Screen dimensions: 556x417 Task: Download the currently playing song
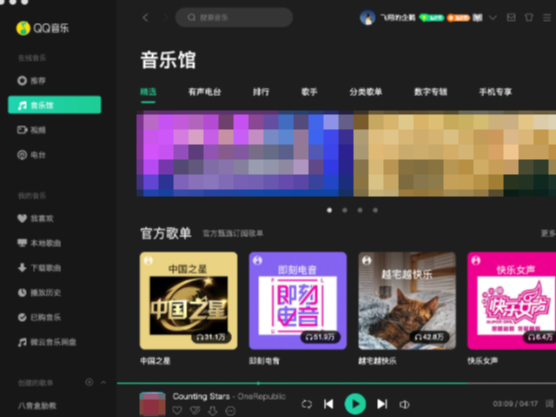(x=212, y=411)
